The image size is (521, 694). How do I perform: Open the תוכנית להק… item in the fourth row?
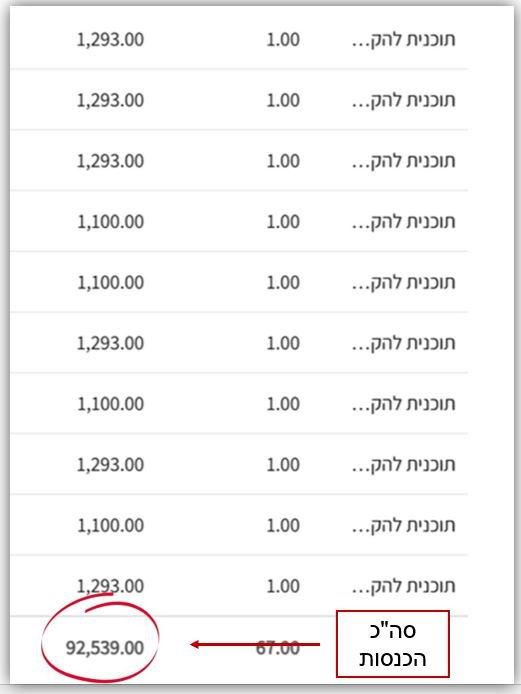[404, 221]
